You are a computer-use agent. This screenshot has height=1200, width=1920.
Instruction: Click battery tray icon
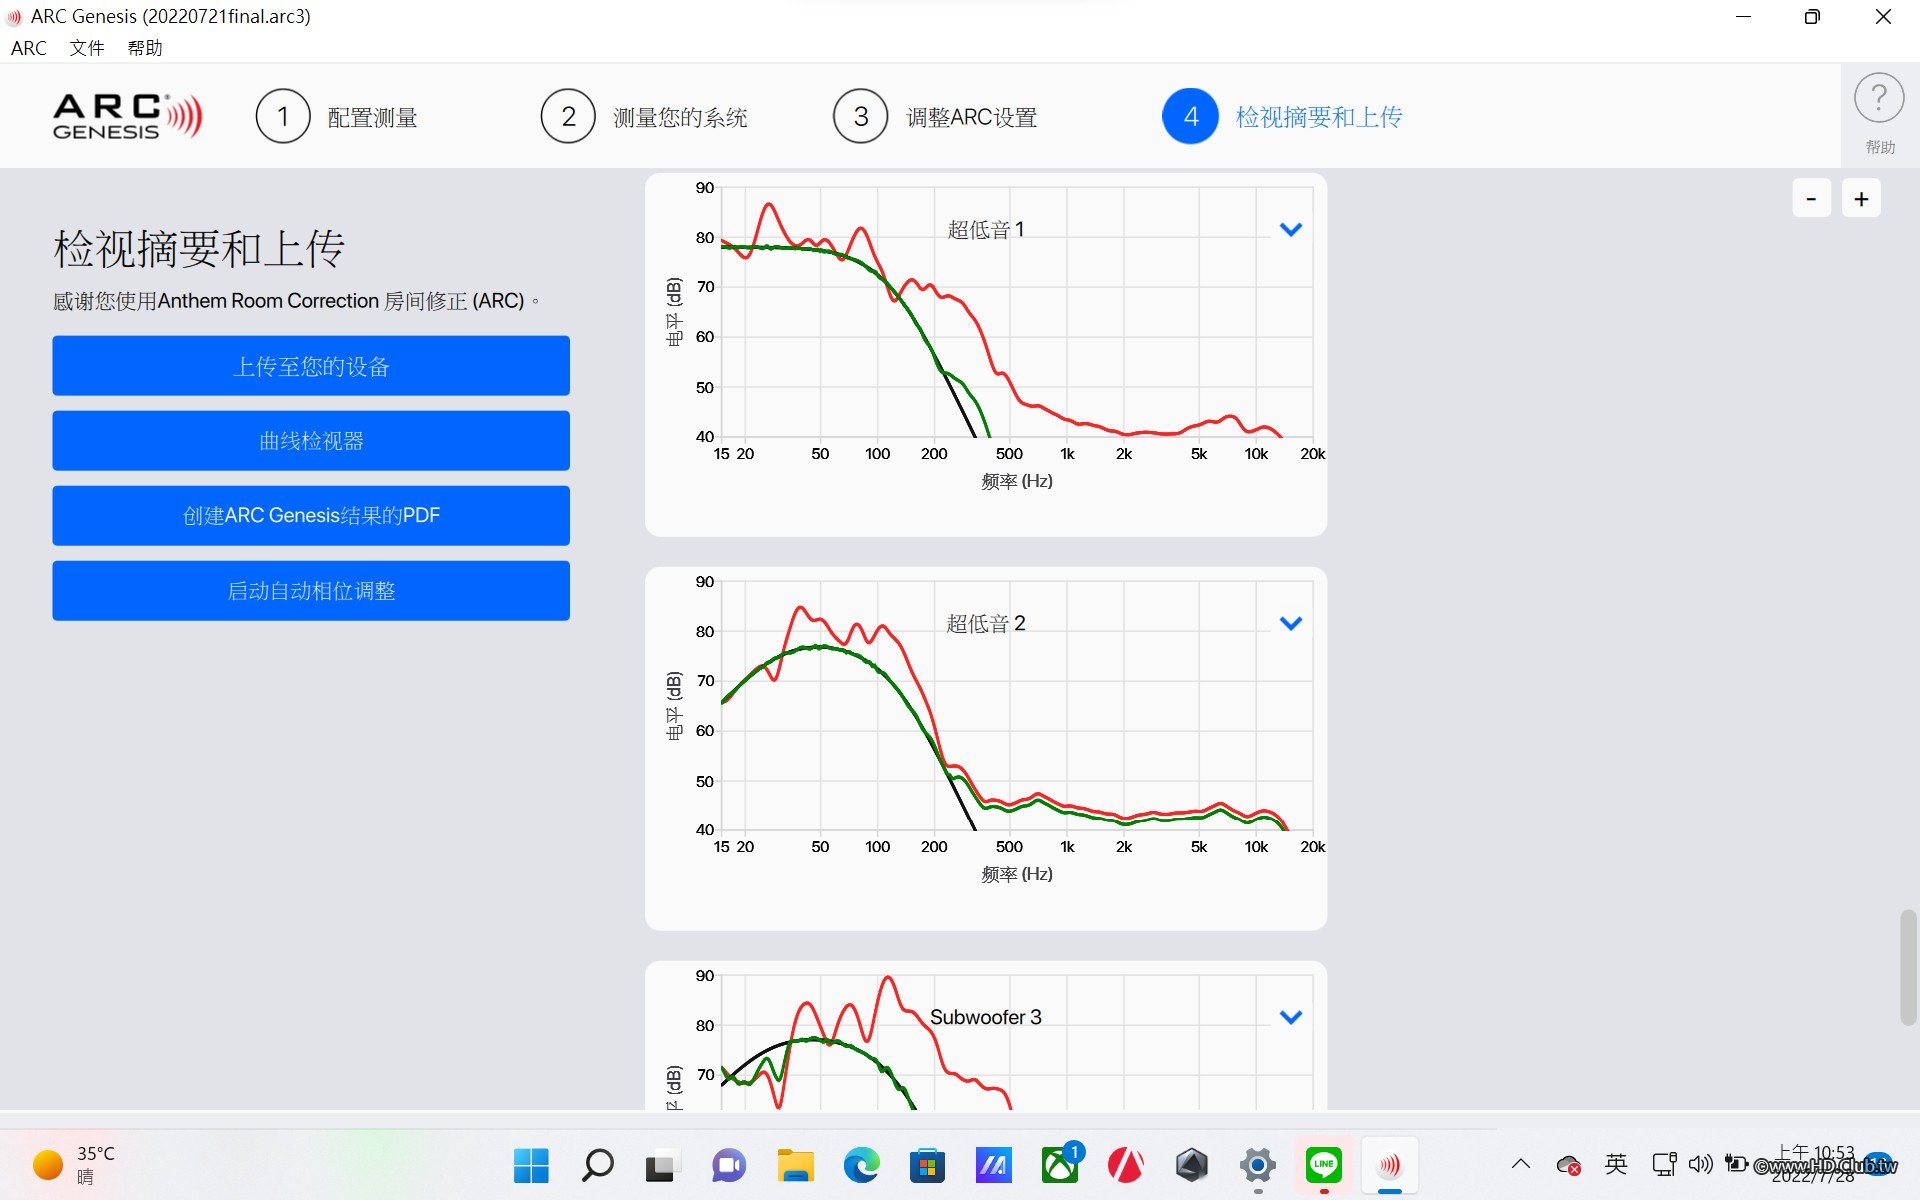pyautogui.click(x=1737, y=1164)
